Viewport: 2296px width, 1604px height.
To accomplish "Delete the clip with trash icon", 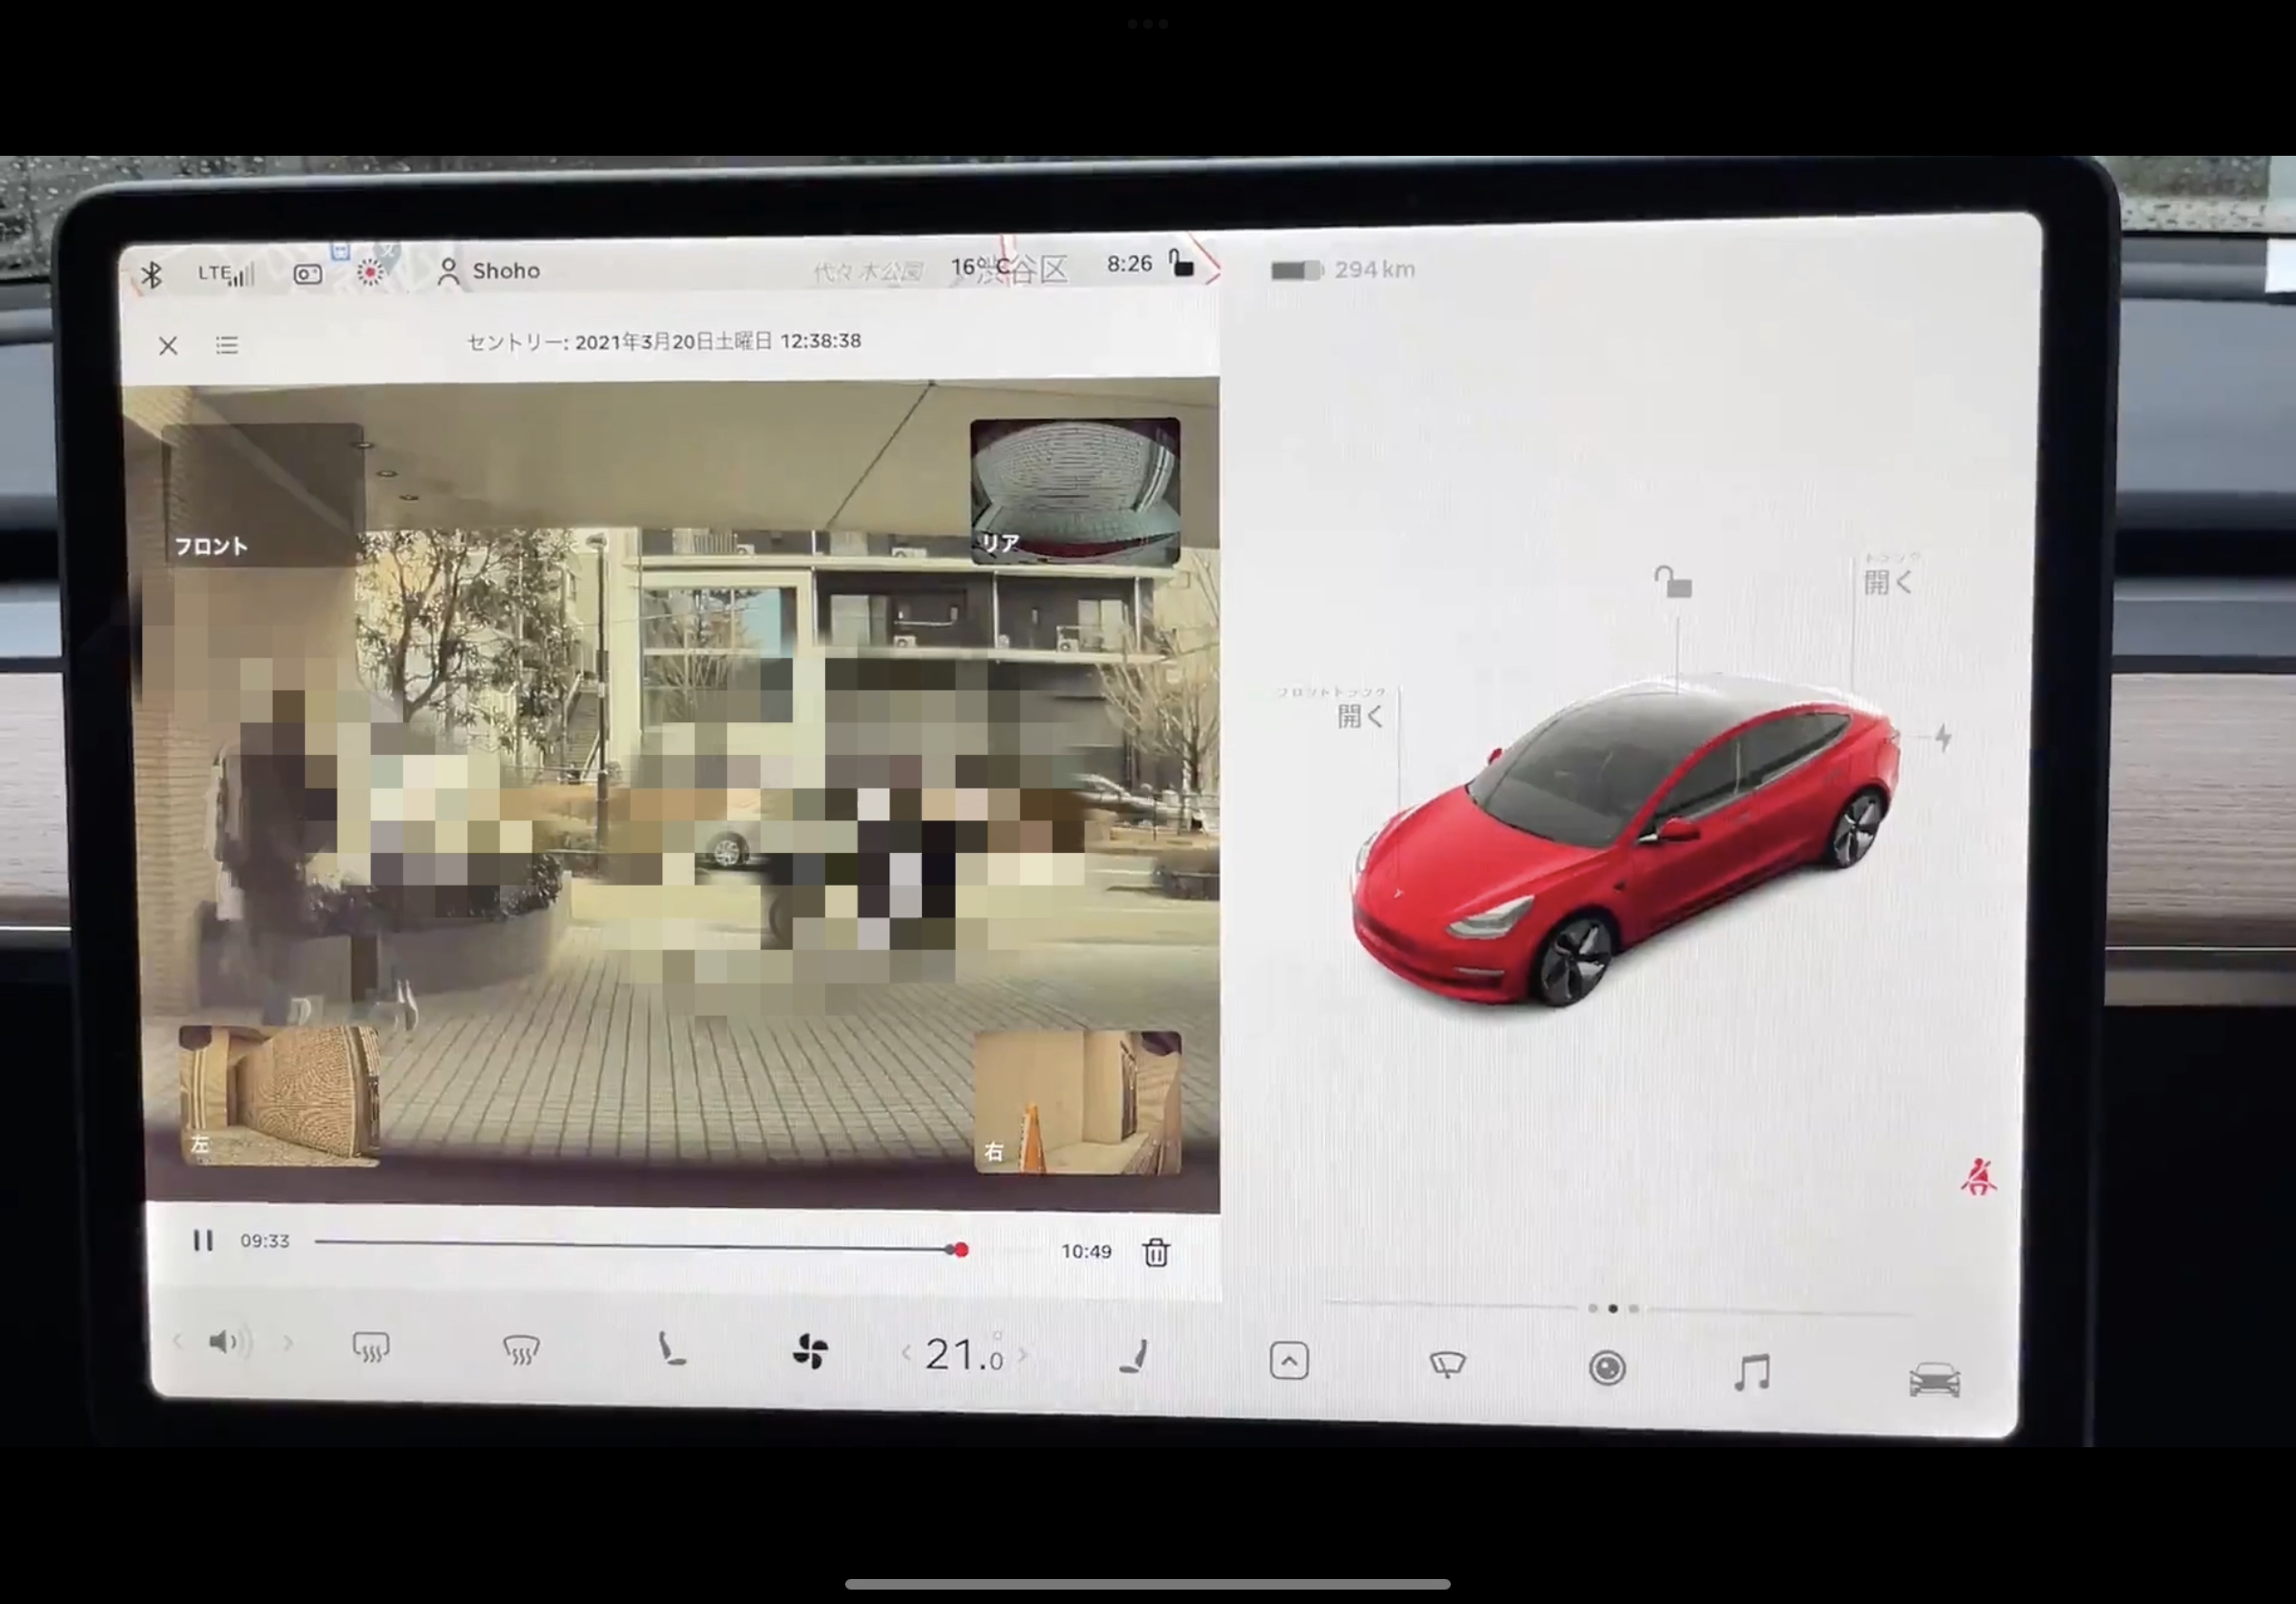I will tap(1156, 1252).
